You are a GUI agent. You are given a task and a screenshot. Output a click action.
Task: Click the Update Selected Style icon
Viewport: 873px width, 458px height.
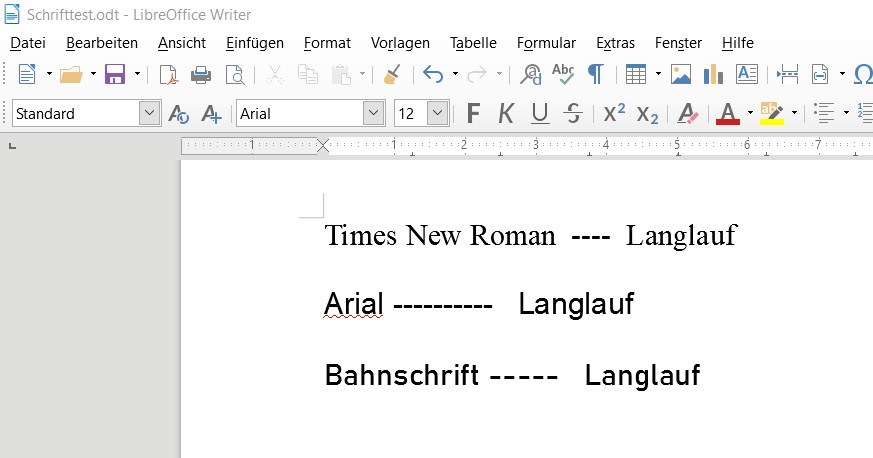click(178, 114)
